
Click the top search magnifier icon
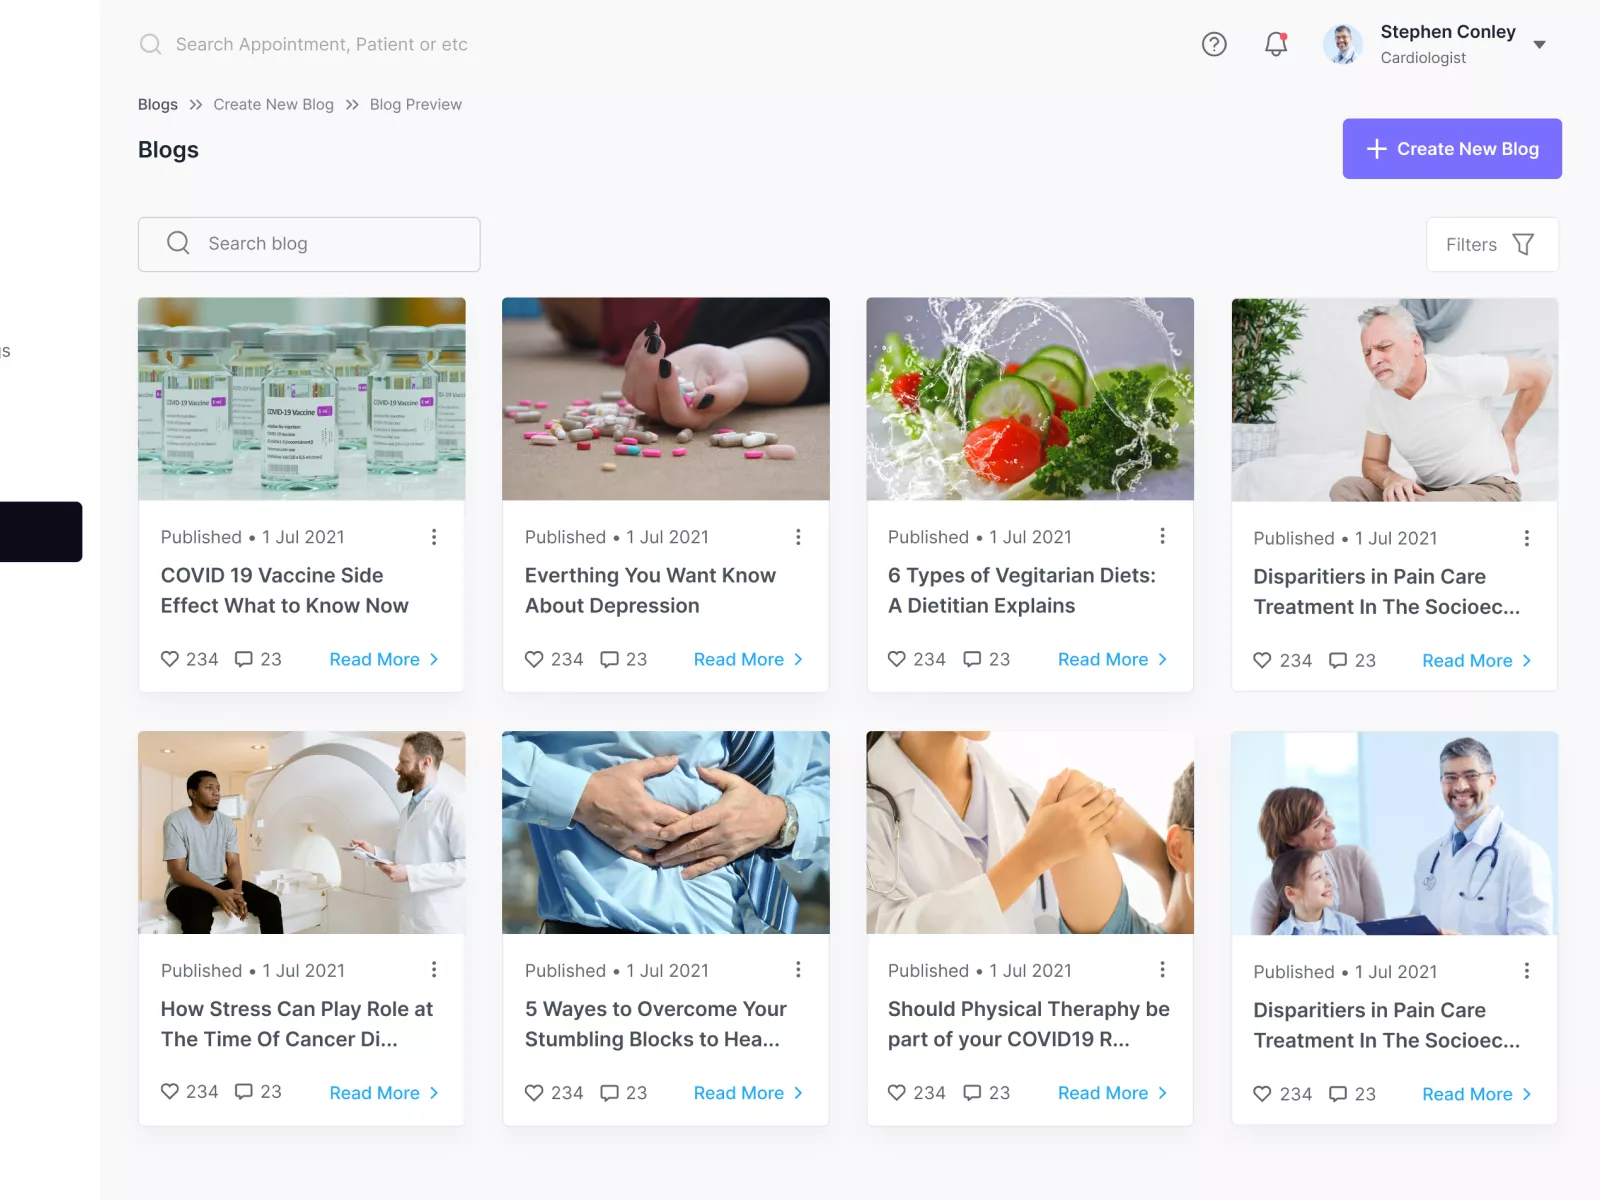coord(151,44)
